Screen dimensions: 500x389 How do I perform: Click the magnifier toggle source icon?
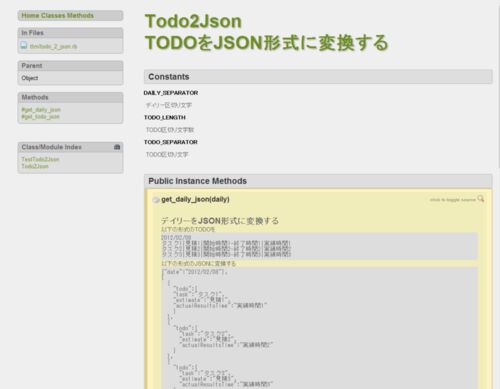pos(481,199)
